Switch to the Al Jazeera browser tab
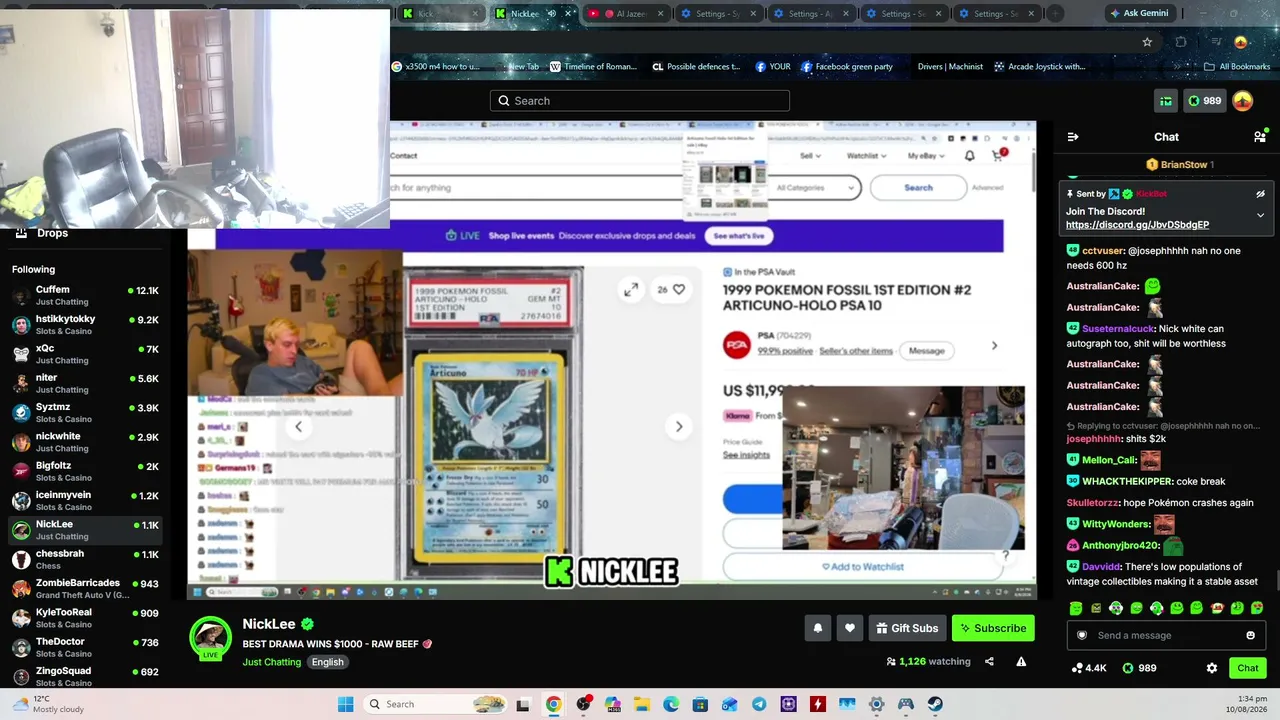1280x720 pixels. point(625,14)
